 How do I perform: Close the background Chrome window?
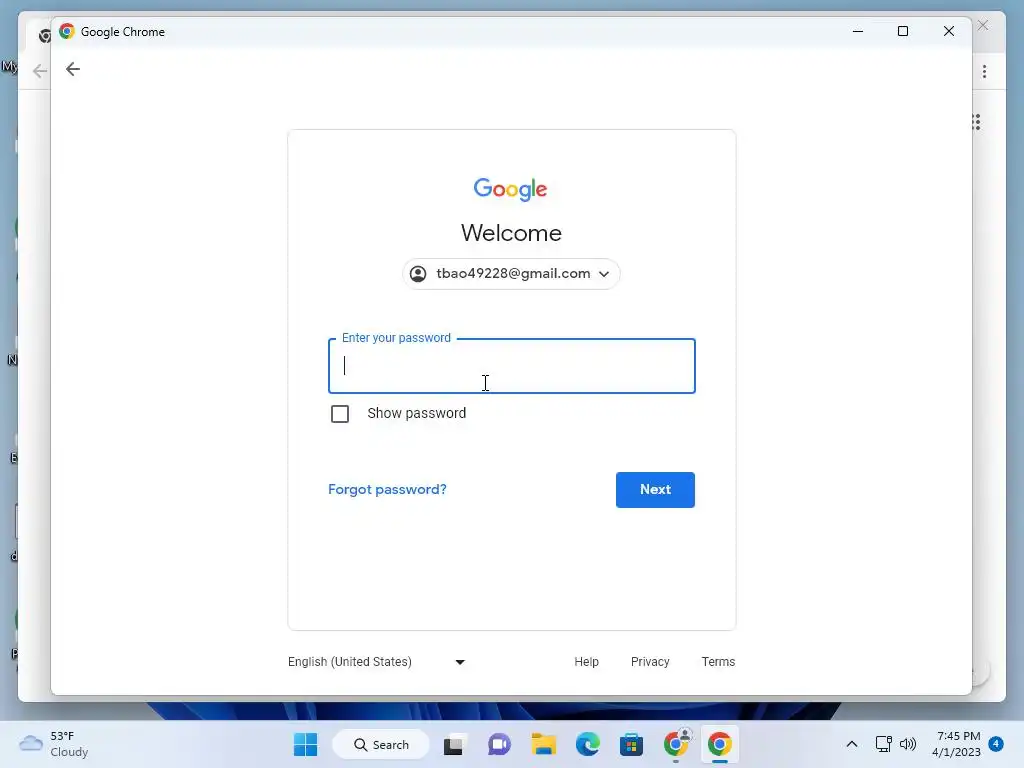click(x=983, y=25)
